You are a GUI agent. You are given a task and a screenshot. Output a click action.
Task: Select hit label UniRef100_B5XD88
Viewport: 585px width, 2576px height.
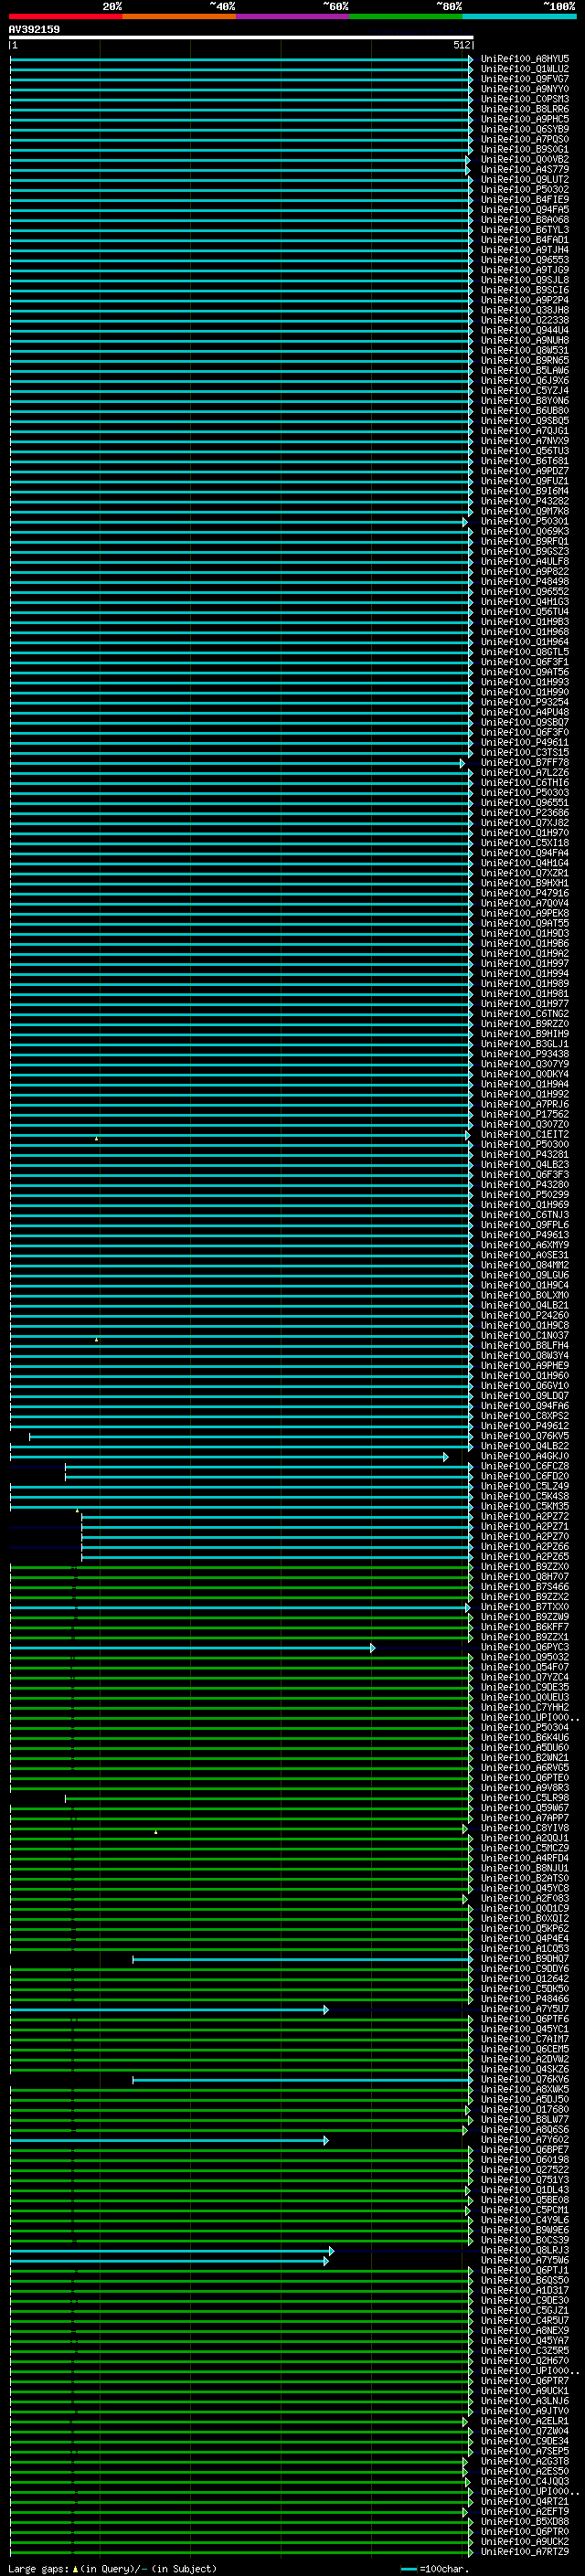525,2521
